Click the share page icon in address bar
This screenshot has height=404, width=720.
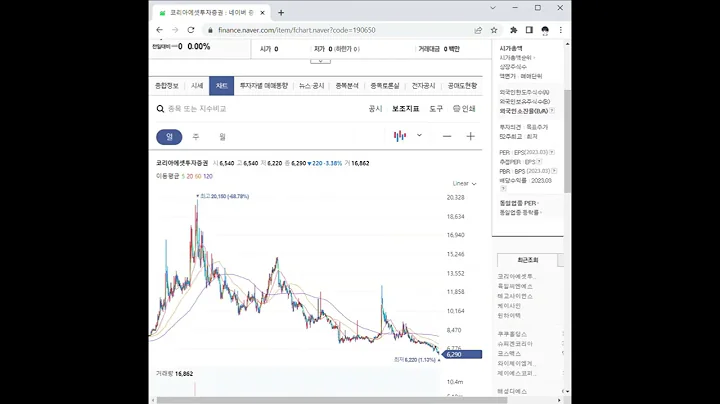click(478, 30)
